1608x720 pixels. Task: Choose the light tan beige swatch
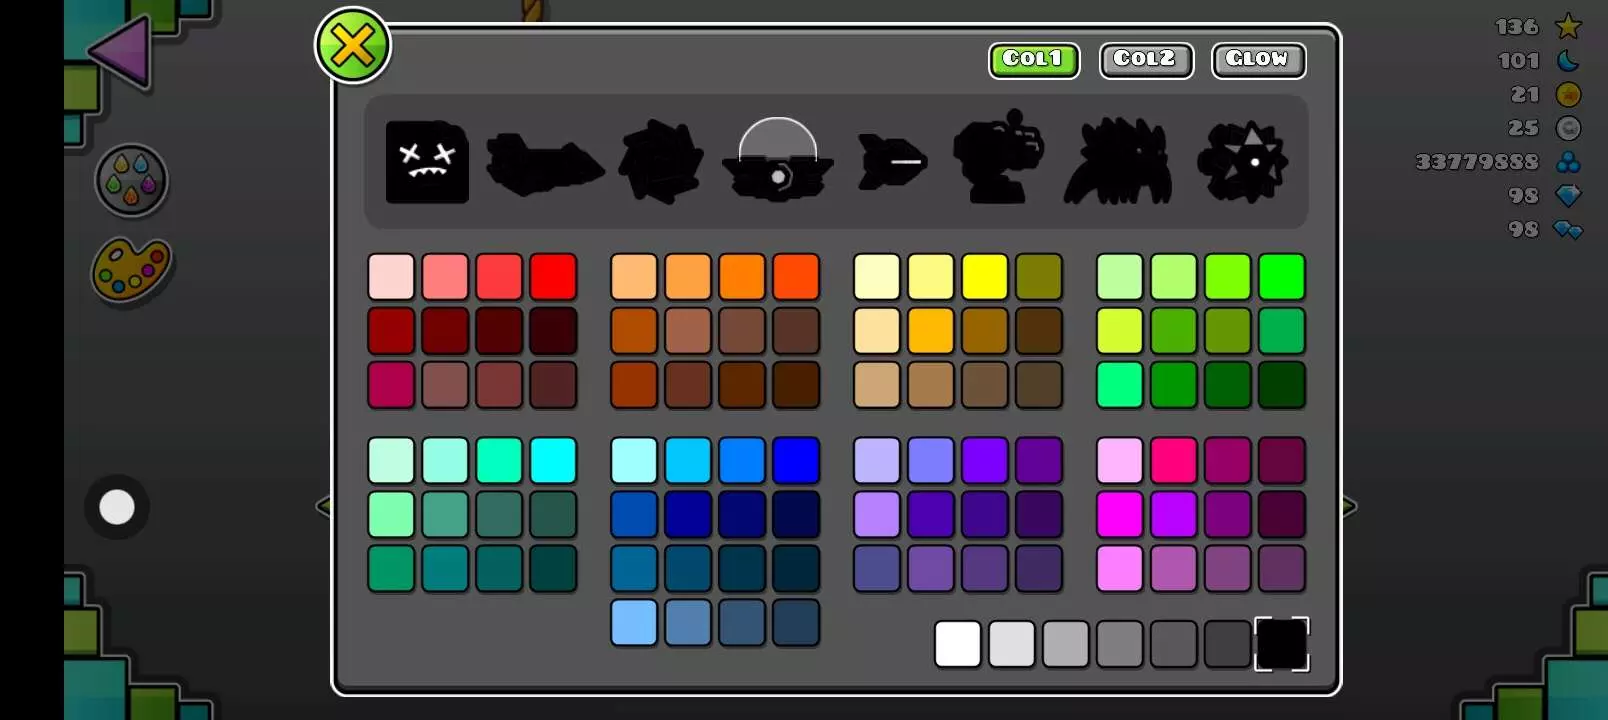[x=877, y=385]
